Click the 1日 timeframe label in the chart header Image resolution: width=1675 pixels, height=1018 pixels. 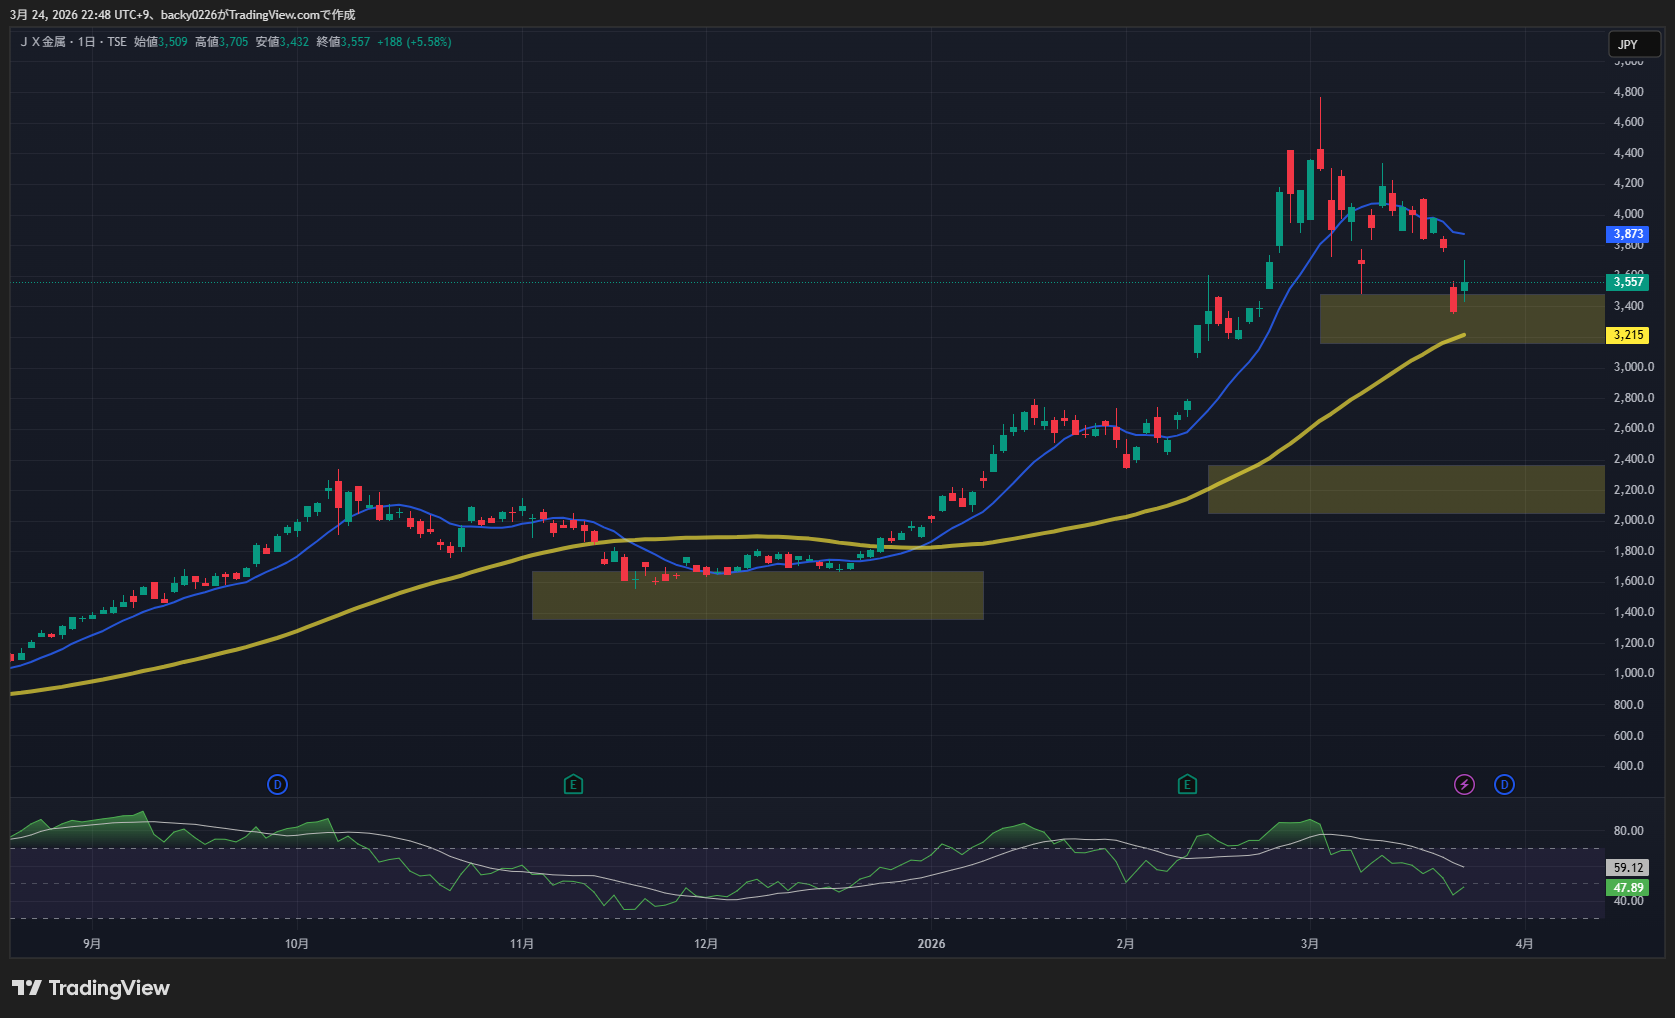click(87, 42)
